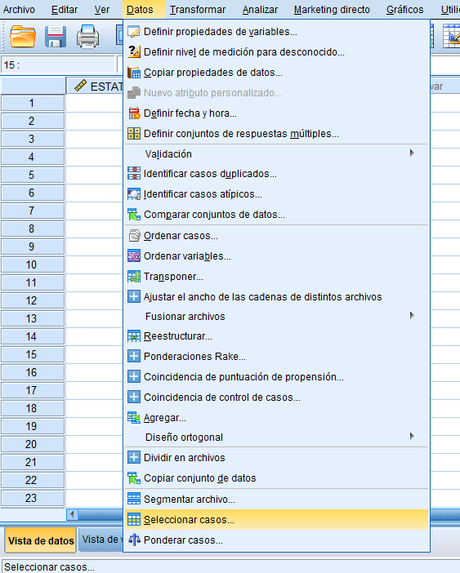Click the Open folder toolbar icon

tap(23, 36)
